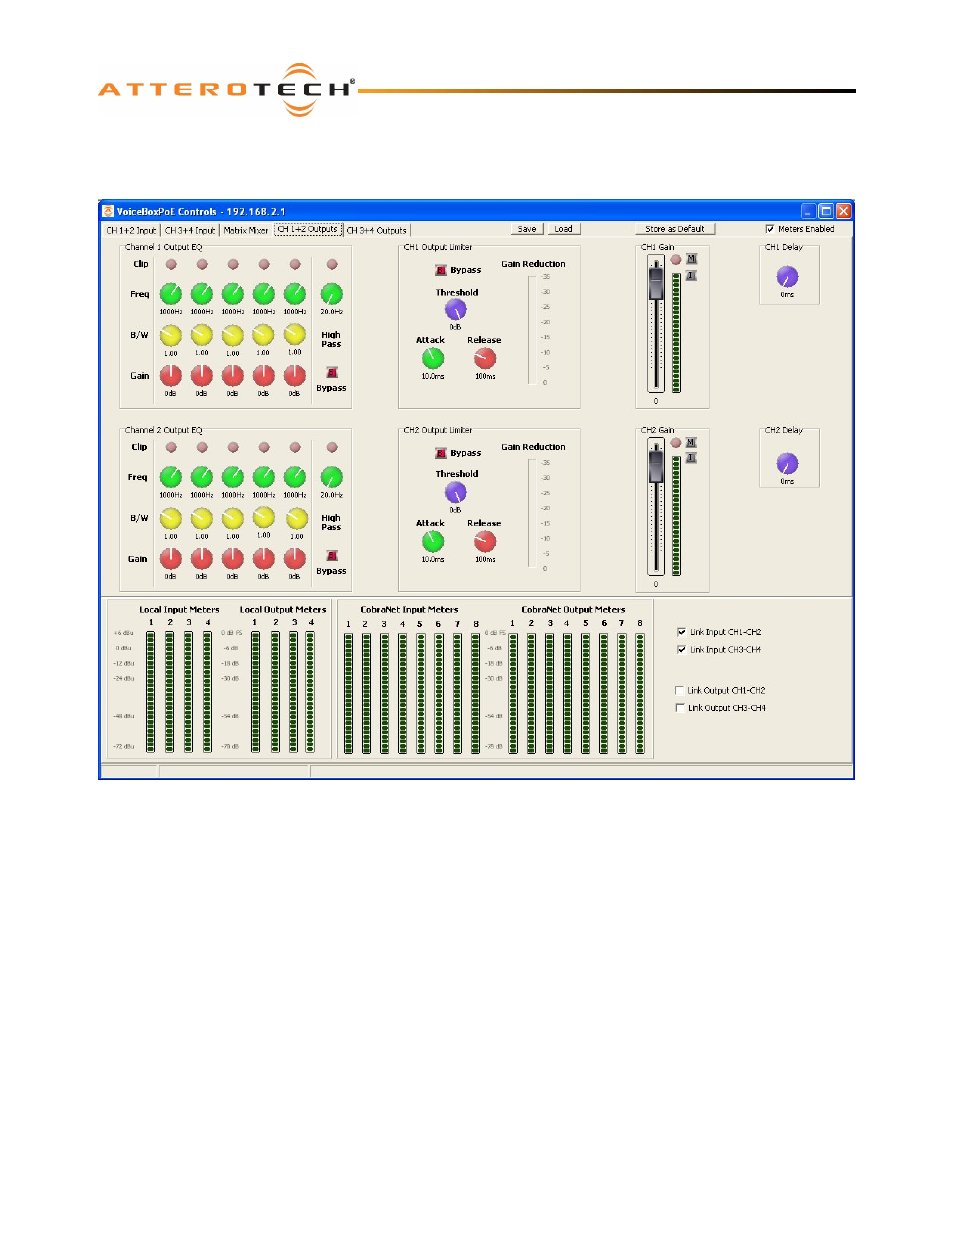Screen dimensions: 954x1235
Task: Click CH2 Output Limiter Threshold knob
Action: pyautogui.click(x=456, y=493)
